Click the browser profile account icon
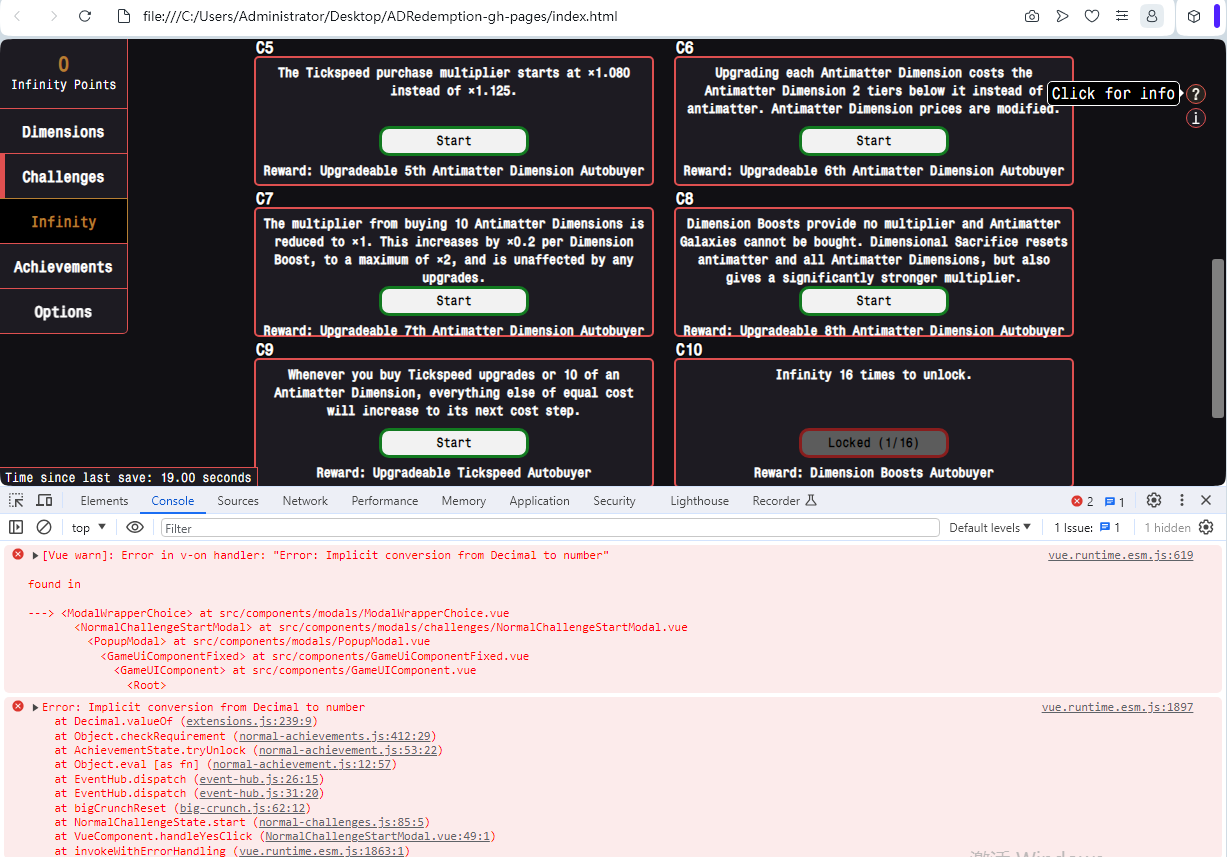Screen dimensions: 1227x857 [1152, 16]
